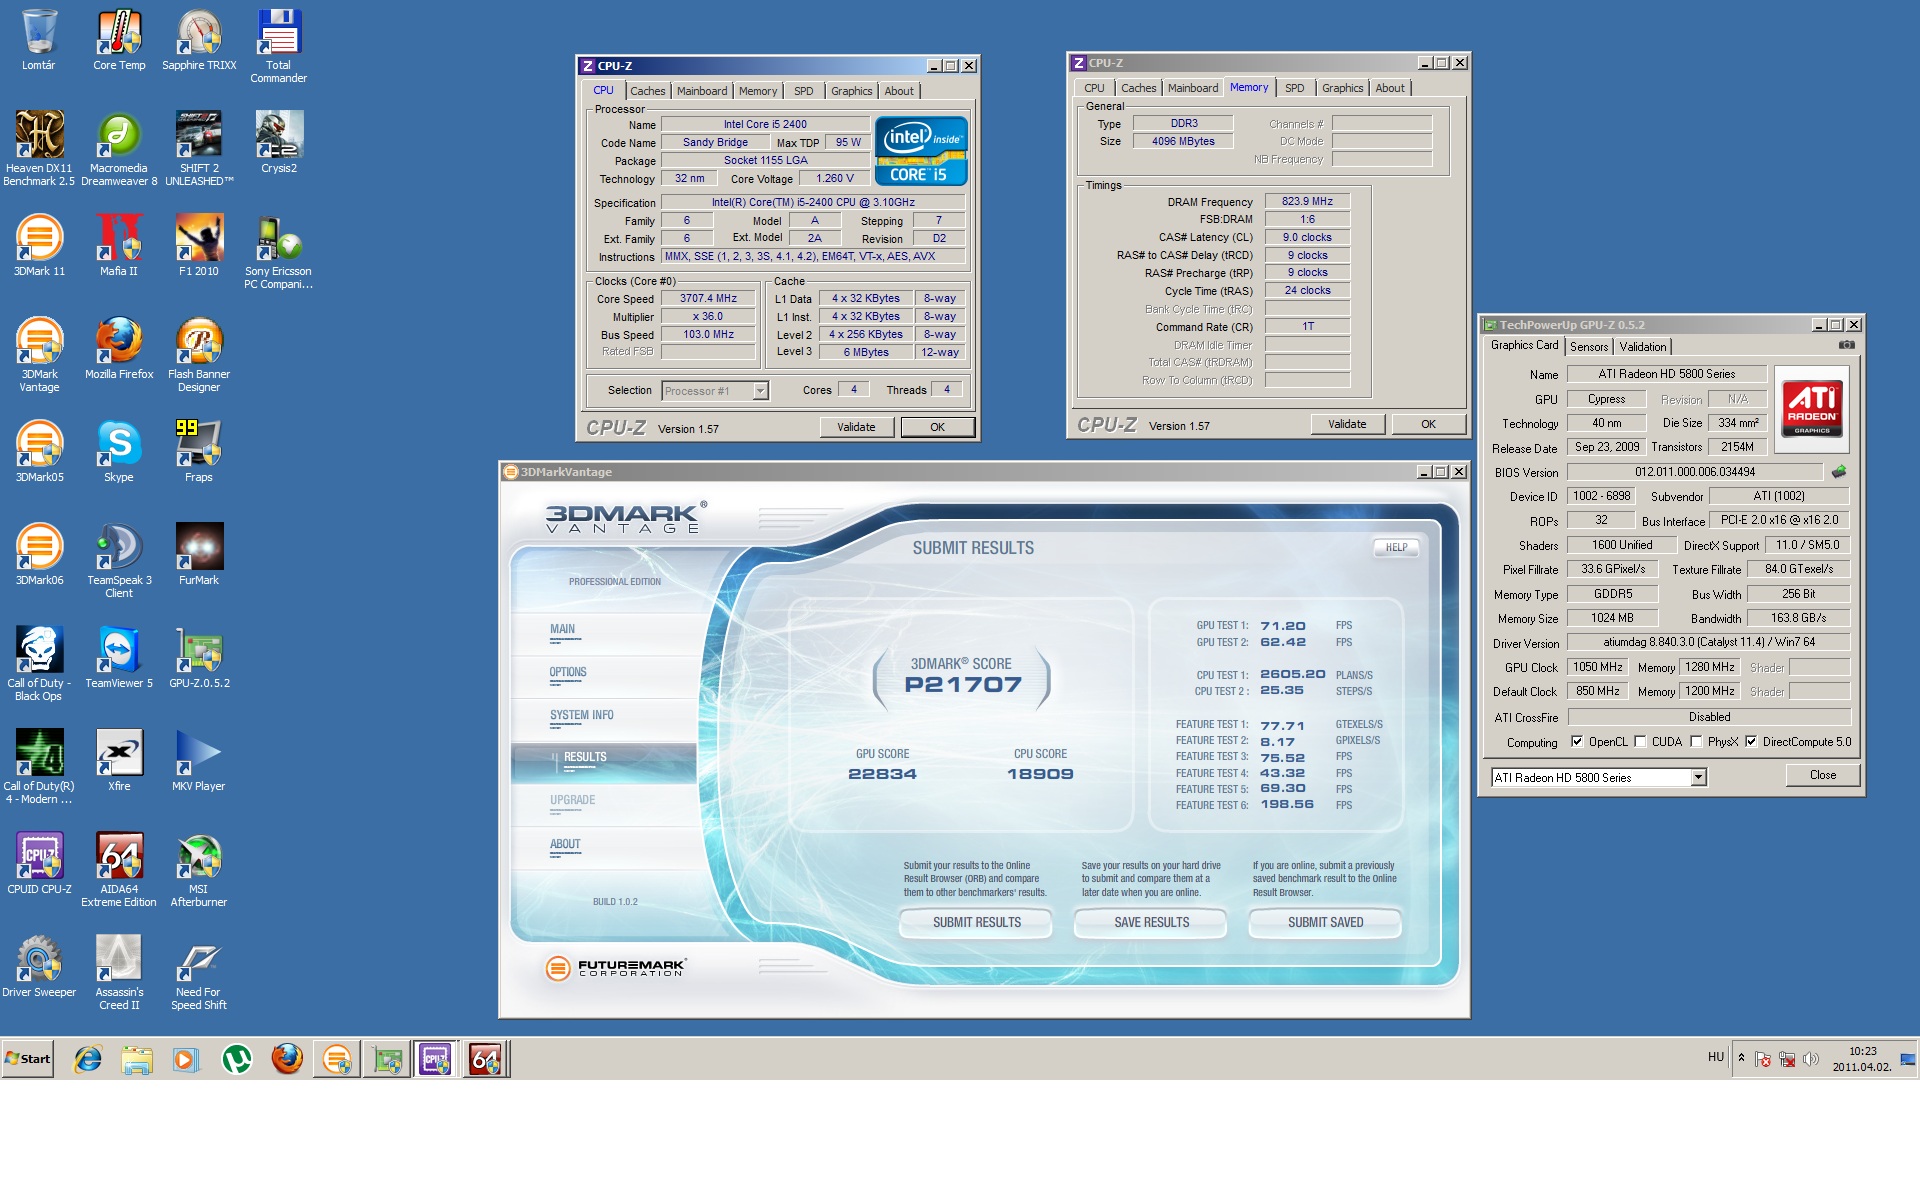Open the Sensors tab in GPU-Z
The image size is (1920, 1200).
[x=1588, y=347]
